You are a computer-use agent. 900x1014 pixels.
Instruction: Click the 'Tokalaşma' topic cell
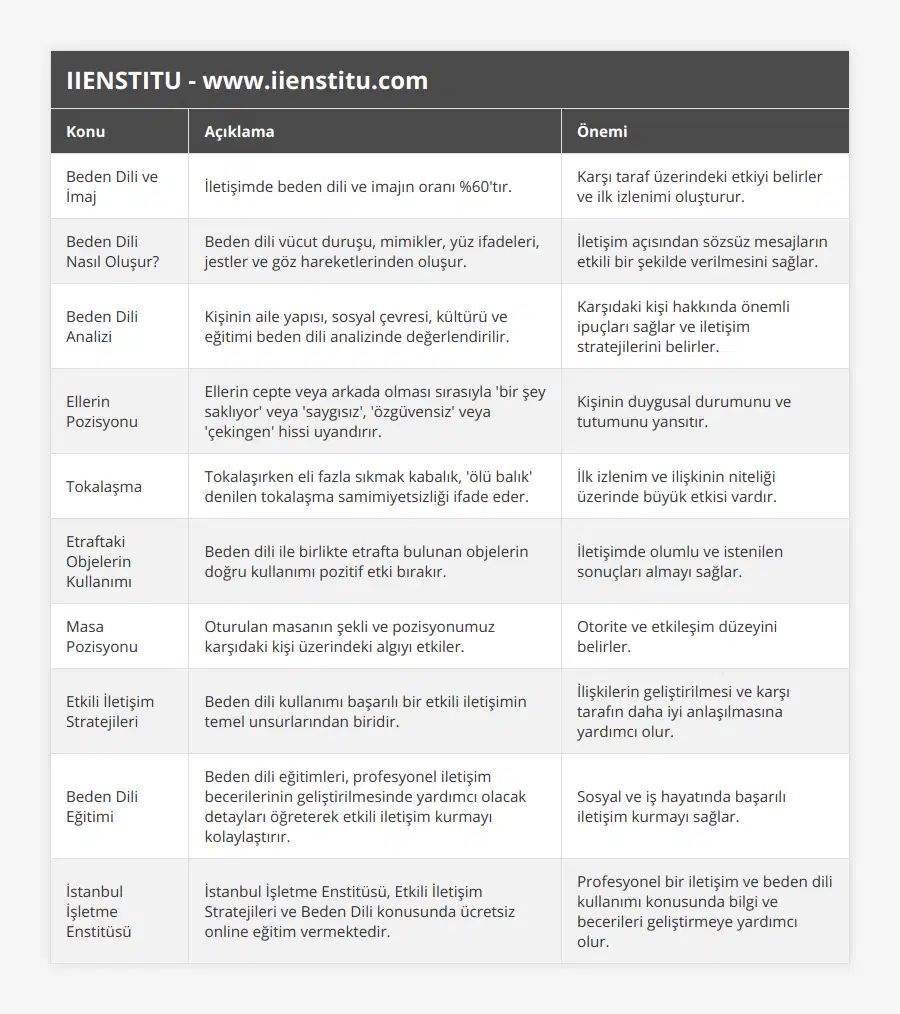[104, 486]
